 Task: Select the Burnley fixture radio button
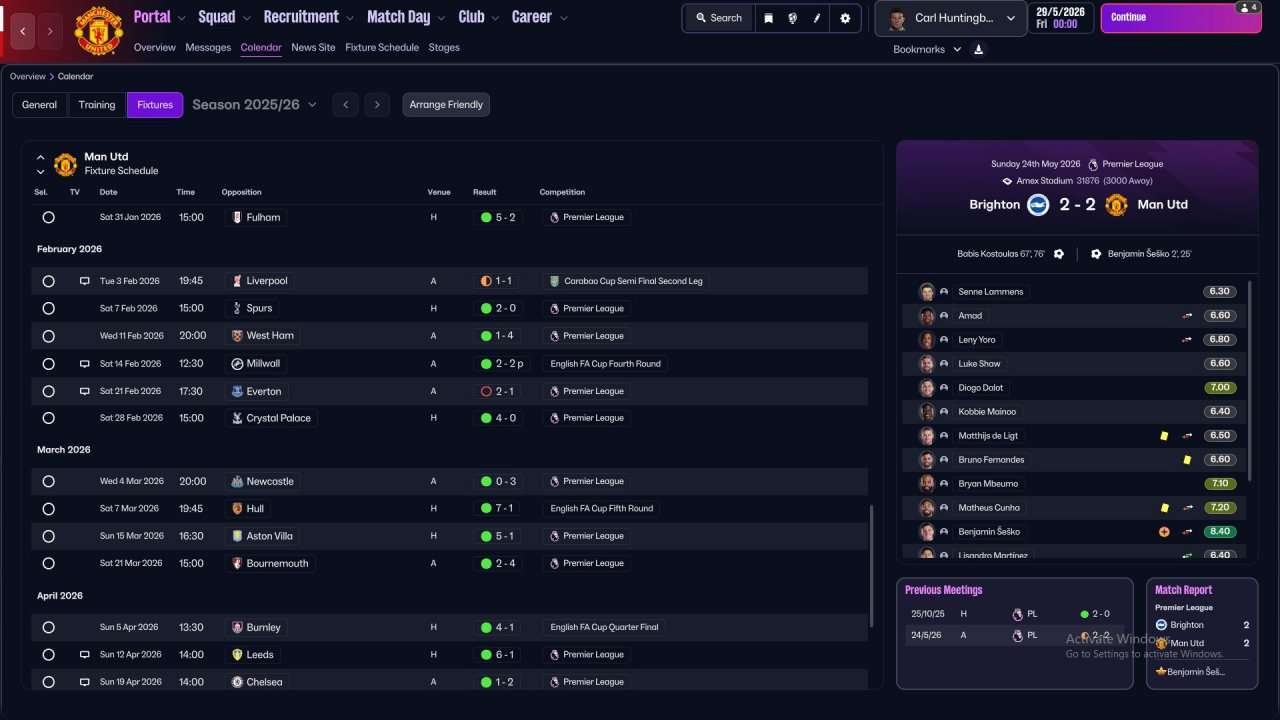[x=48, y=627]
